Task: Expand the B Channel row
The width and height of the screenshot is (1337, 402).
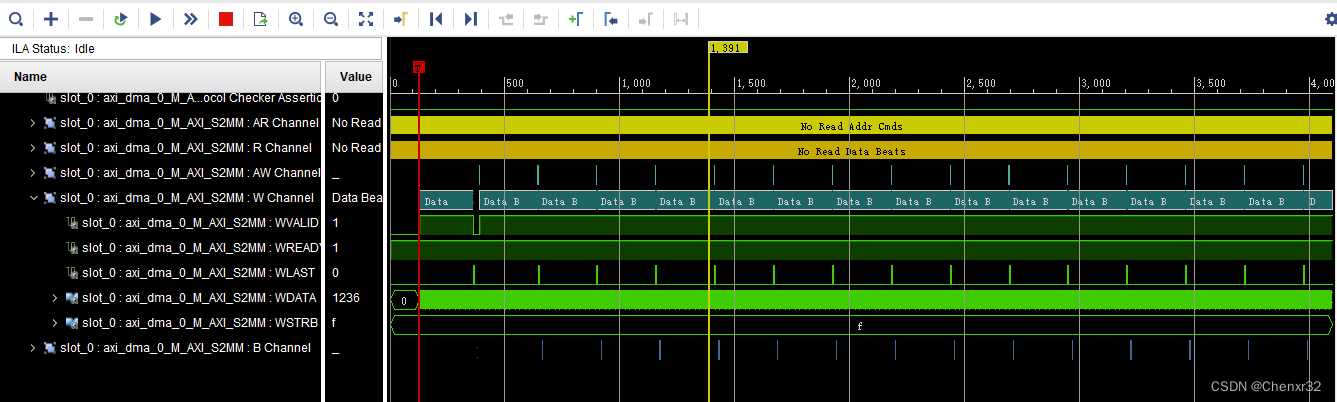Action: tap(32, 348)
